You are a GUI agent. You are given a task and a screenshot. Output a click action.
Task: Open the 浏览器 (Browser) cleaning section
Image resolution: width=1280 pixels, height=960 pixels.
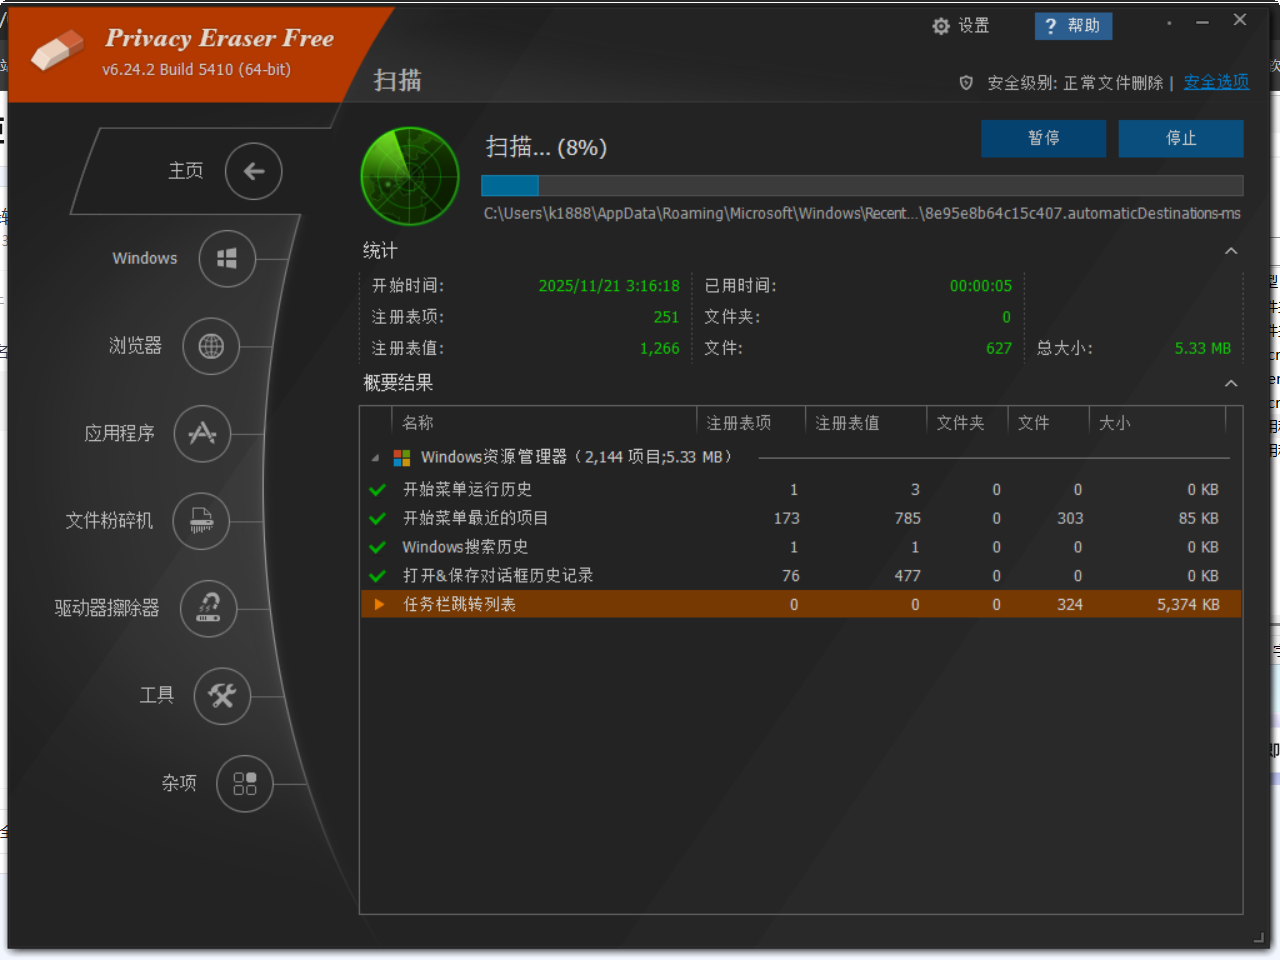tap(211, 346)
